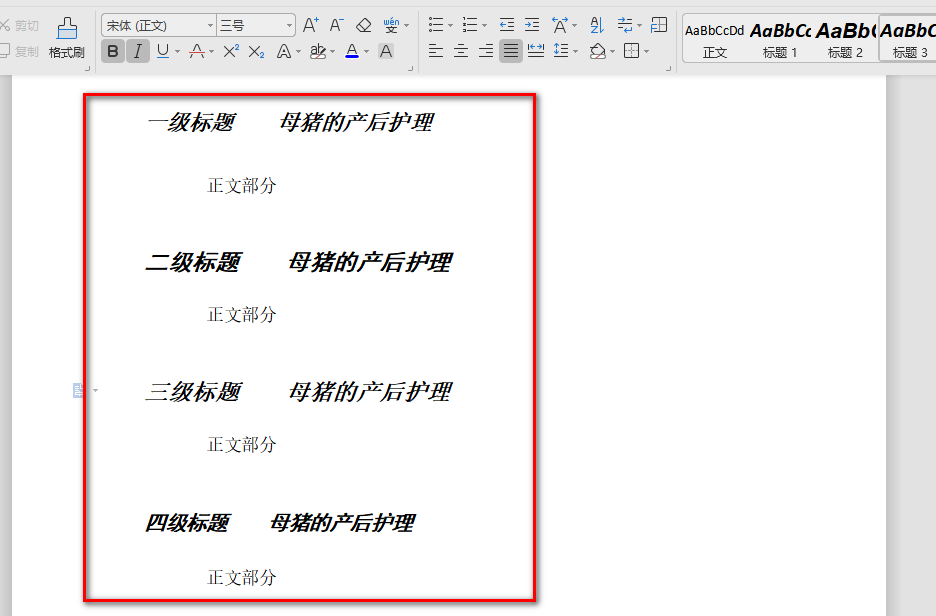Open the paragraph settings dialog launcher
Screen dimensions: 936x616
(668, 69)
